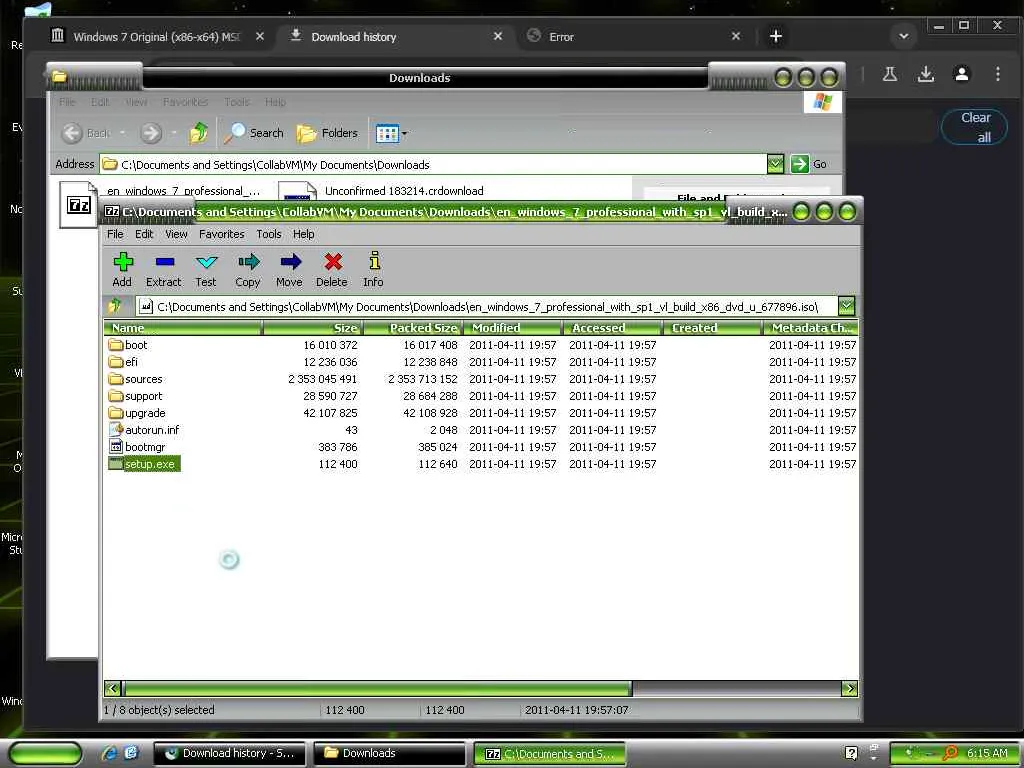Open the File menu in 7-Zip
Viewport: 1024px width, 768px height.
(x=115, y=234)
